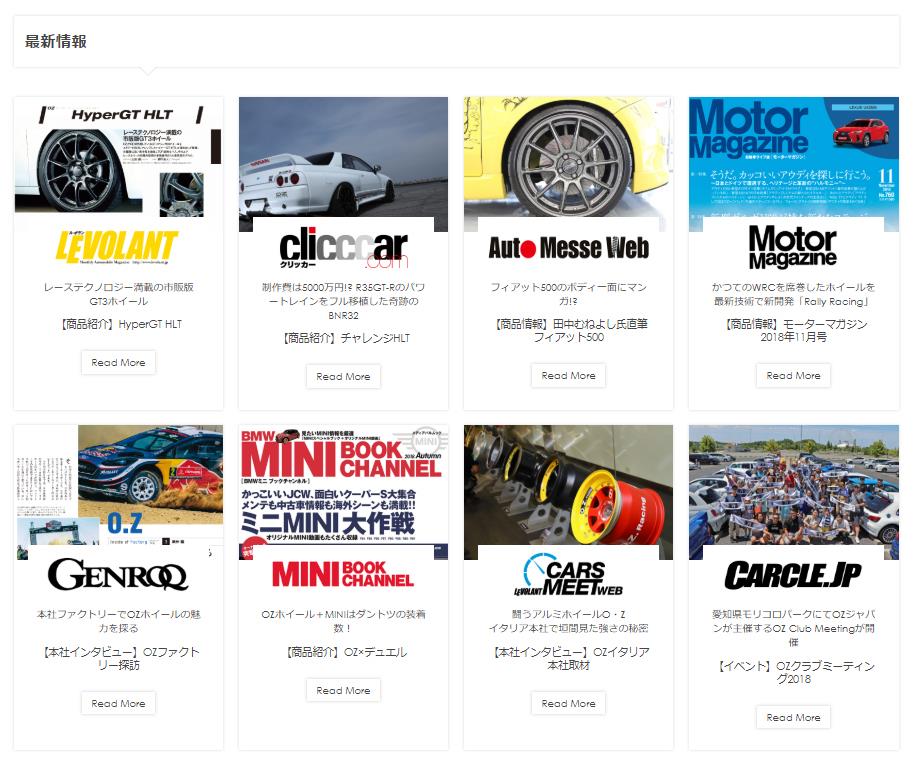
Task: Click the clicccar.com logo
Action: pos(343,247)
